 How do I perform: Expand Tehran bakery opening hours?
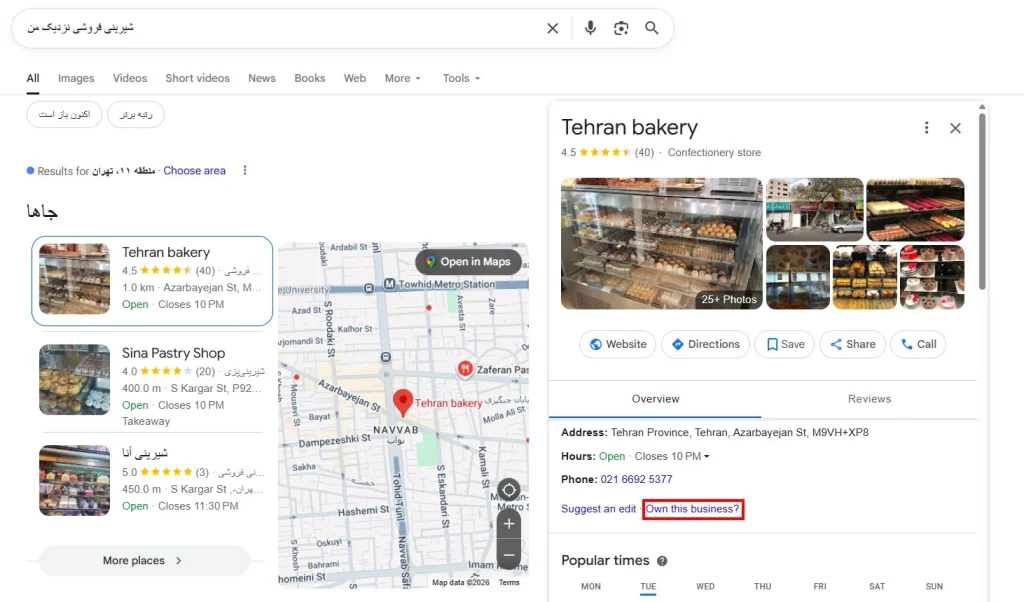click(x=707, y=457)
